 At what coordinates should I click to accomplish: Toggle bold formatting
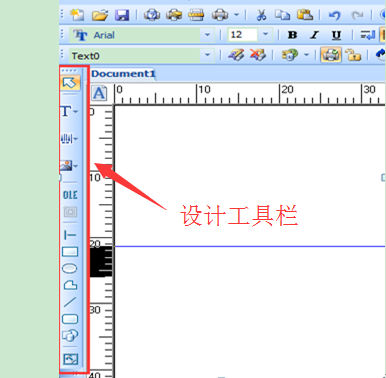point(292,35)
